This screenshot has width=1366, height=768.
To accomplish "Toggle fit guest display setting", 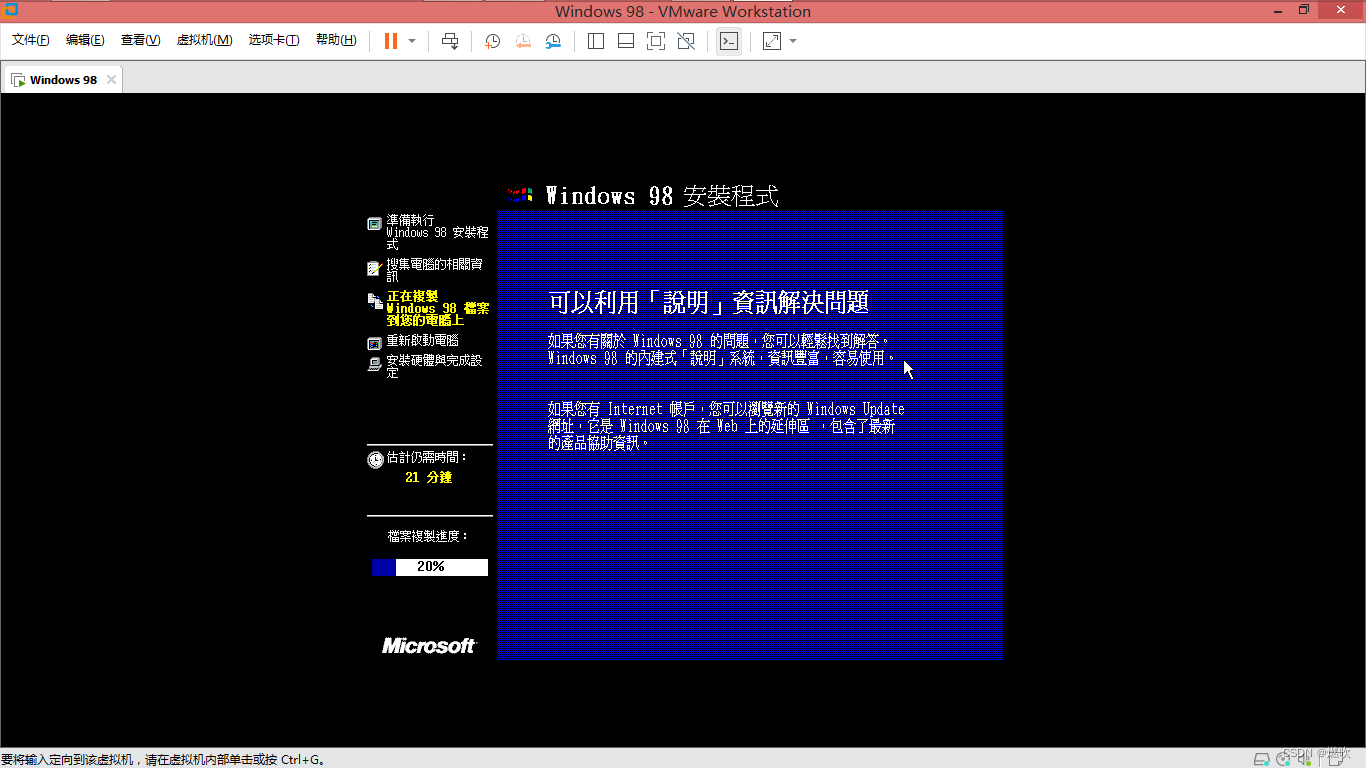I will [x=770, y=41].
